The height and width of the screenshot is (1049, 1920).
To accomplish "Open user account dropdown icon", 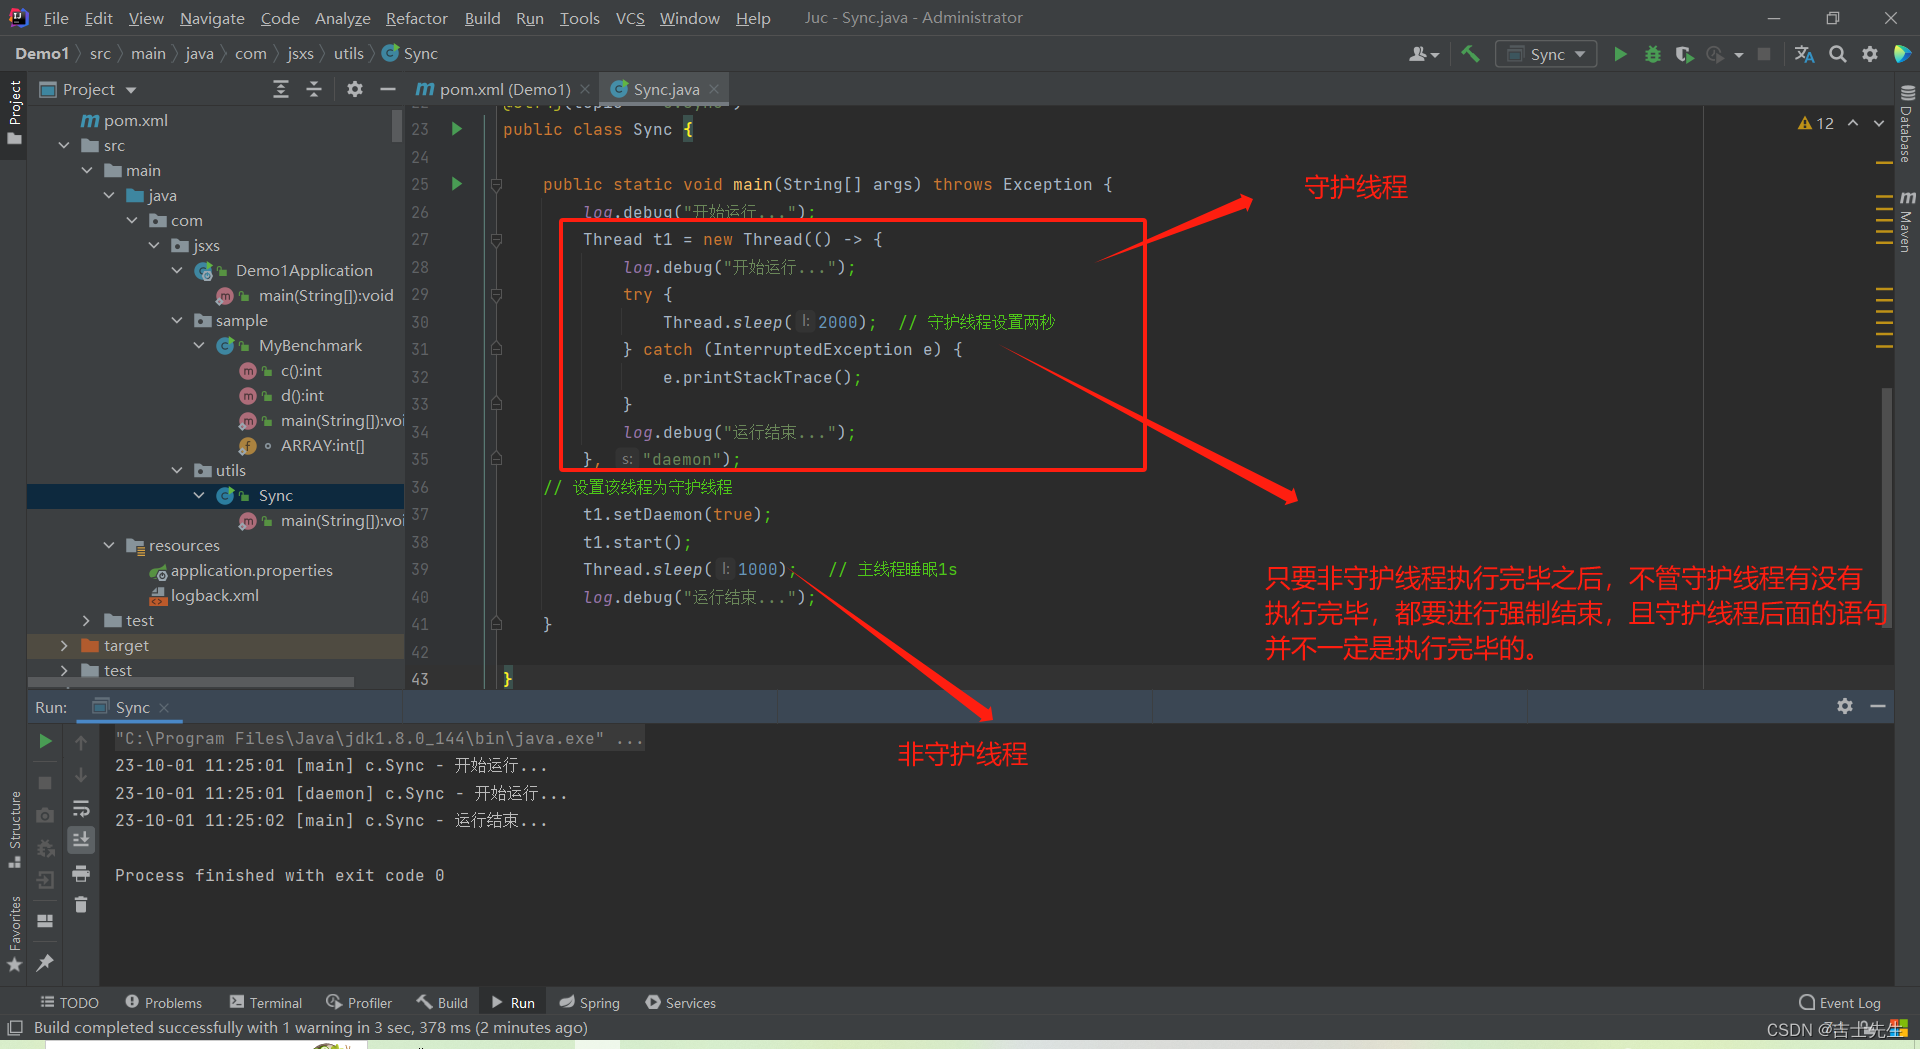I will click(1423, 54).
